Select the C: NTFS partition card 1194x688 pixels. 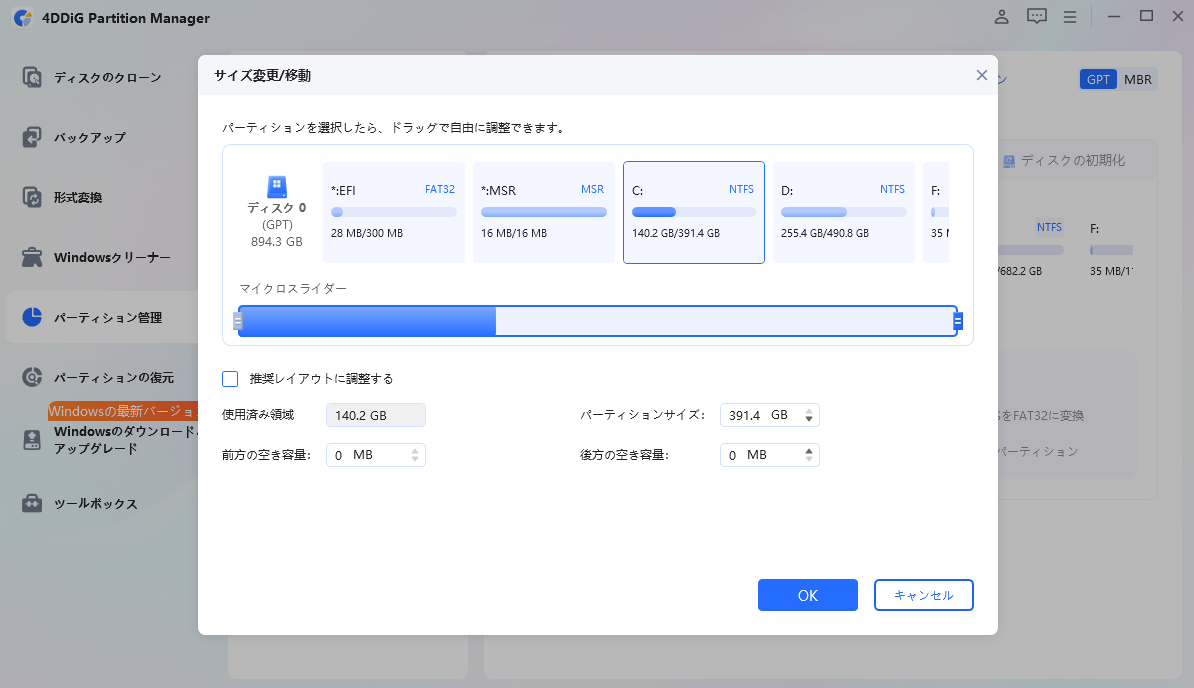point(694,212)
